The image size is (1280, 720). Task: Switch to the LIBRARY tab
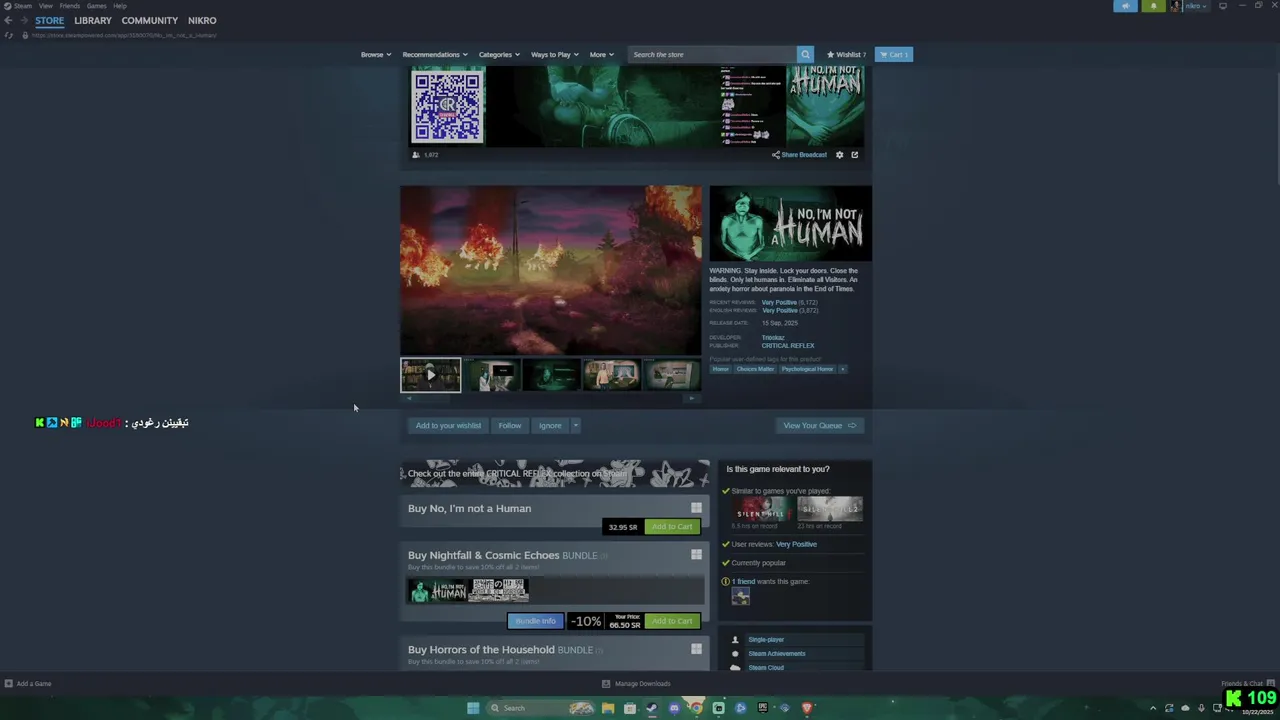[93, 20]
